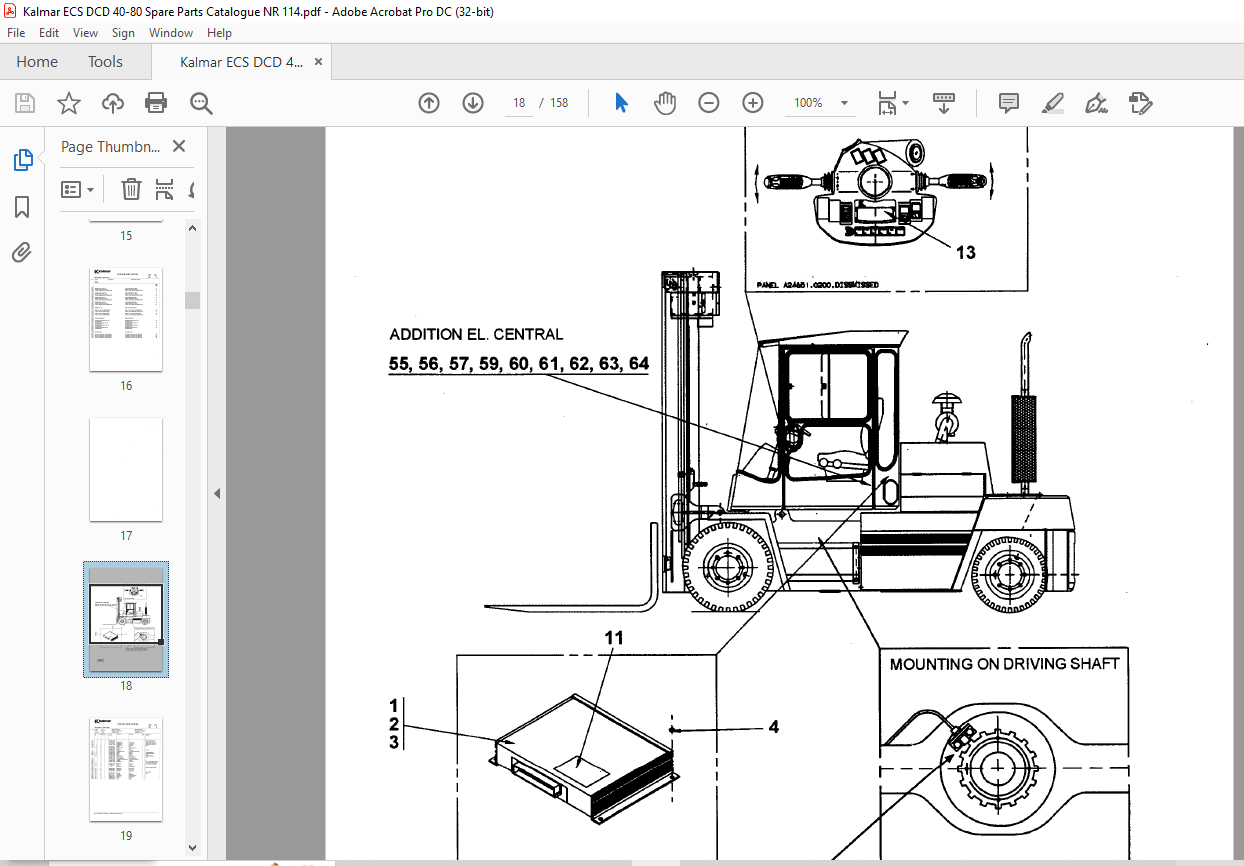
Task: Click part number 13 in diagram
Action: [x=965, y=253]
